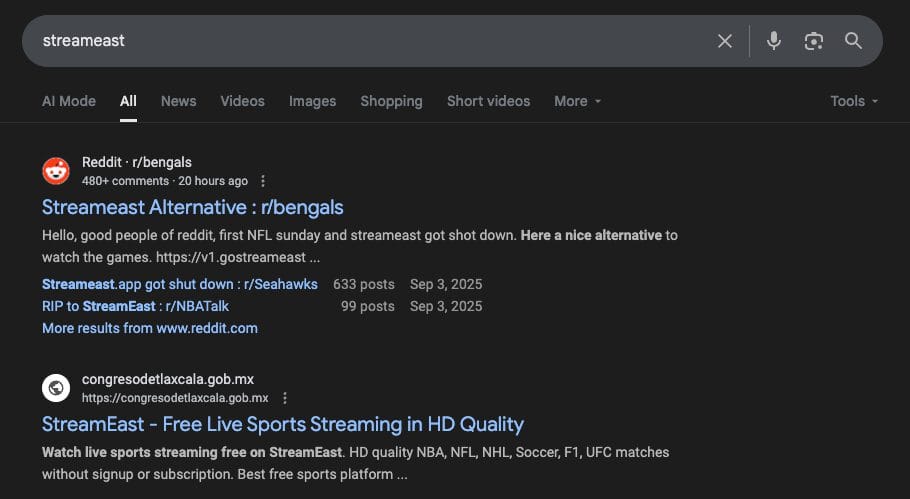Open the Short videos tab
The image size is (910, 499).
[489, 101]
